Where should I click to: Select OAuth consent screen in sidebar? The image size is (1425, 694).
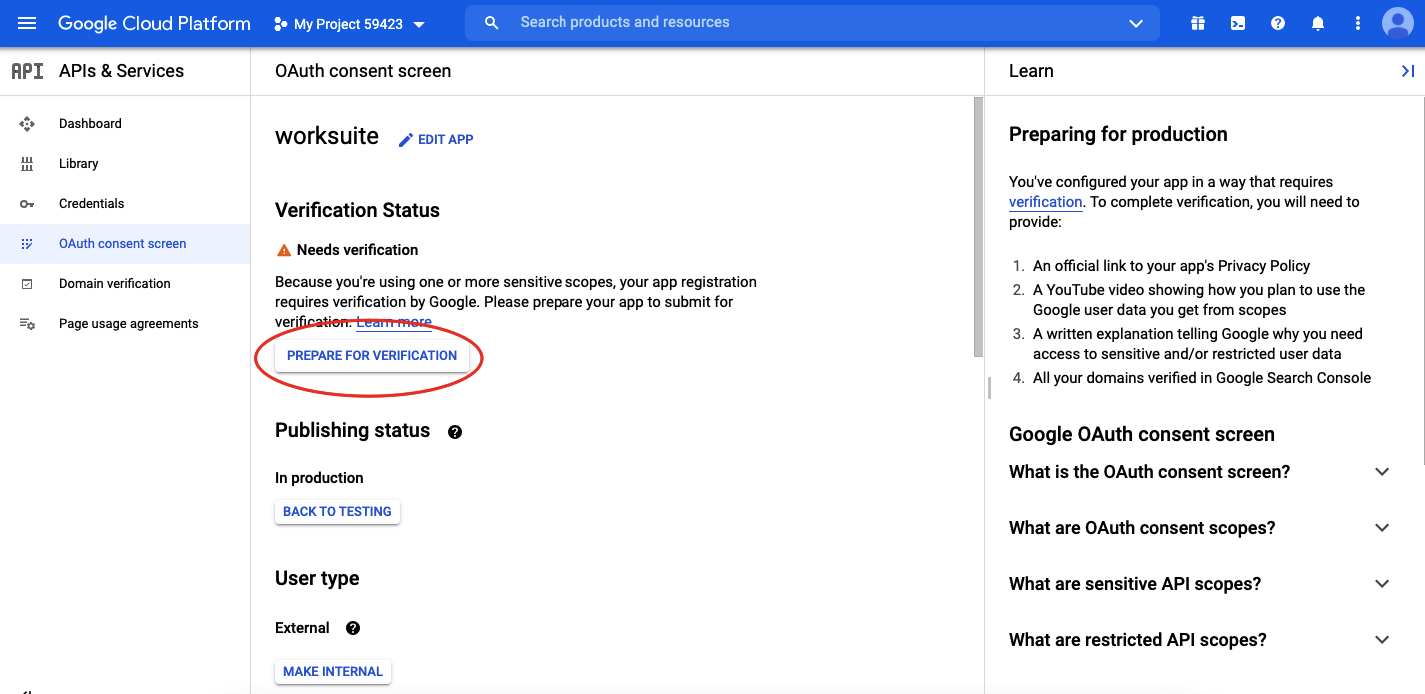coord(125,244)
